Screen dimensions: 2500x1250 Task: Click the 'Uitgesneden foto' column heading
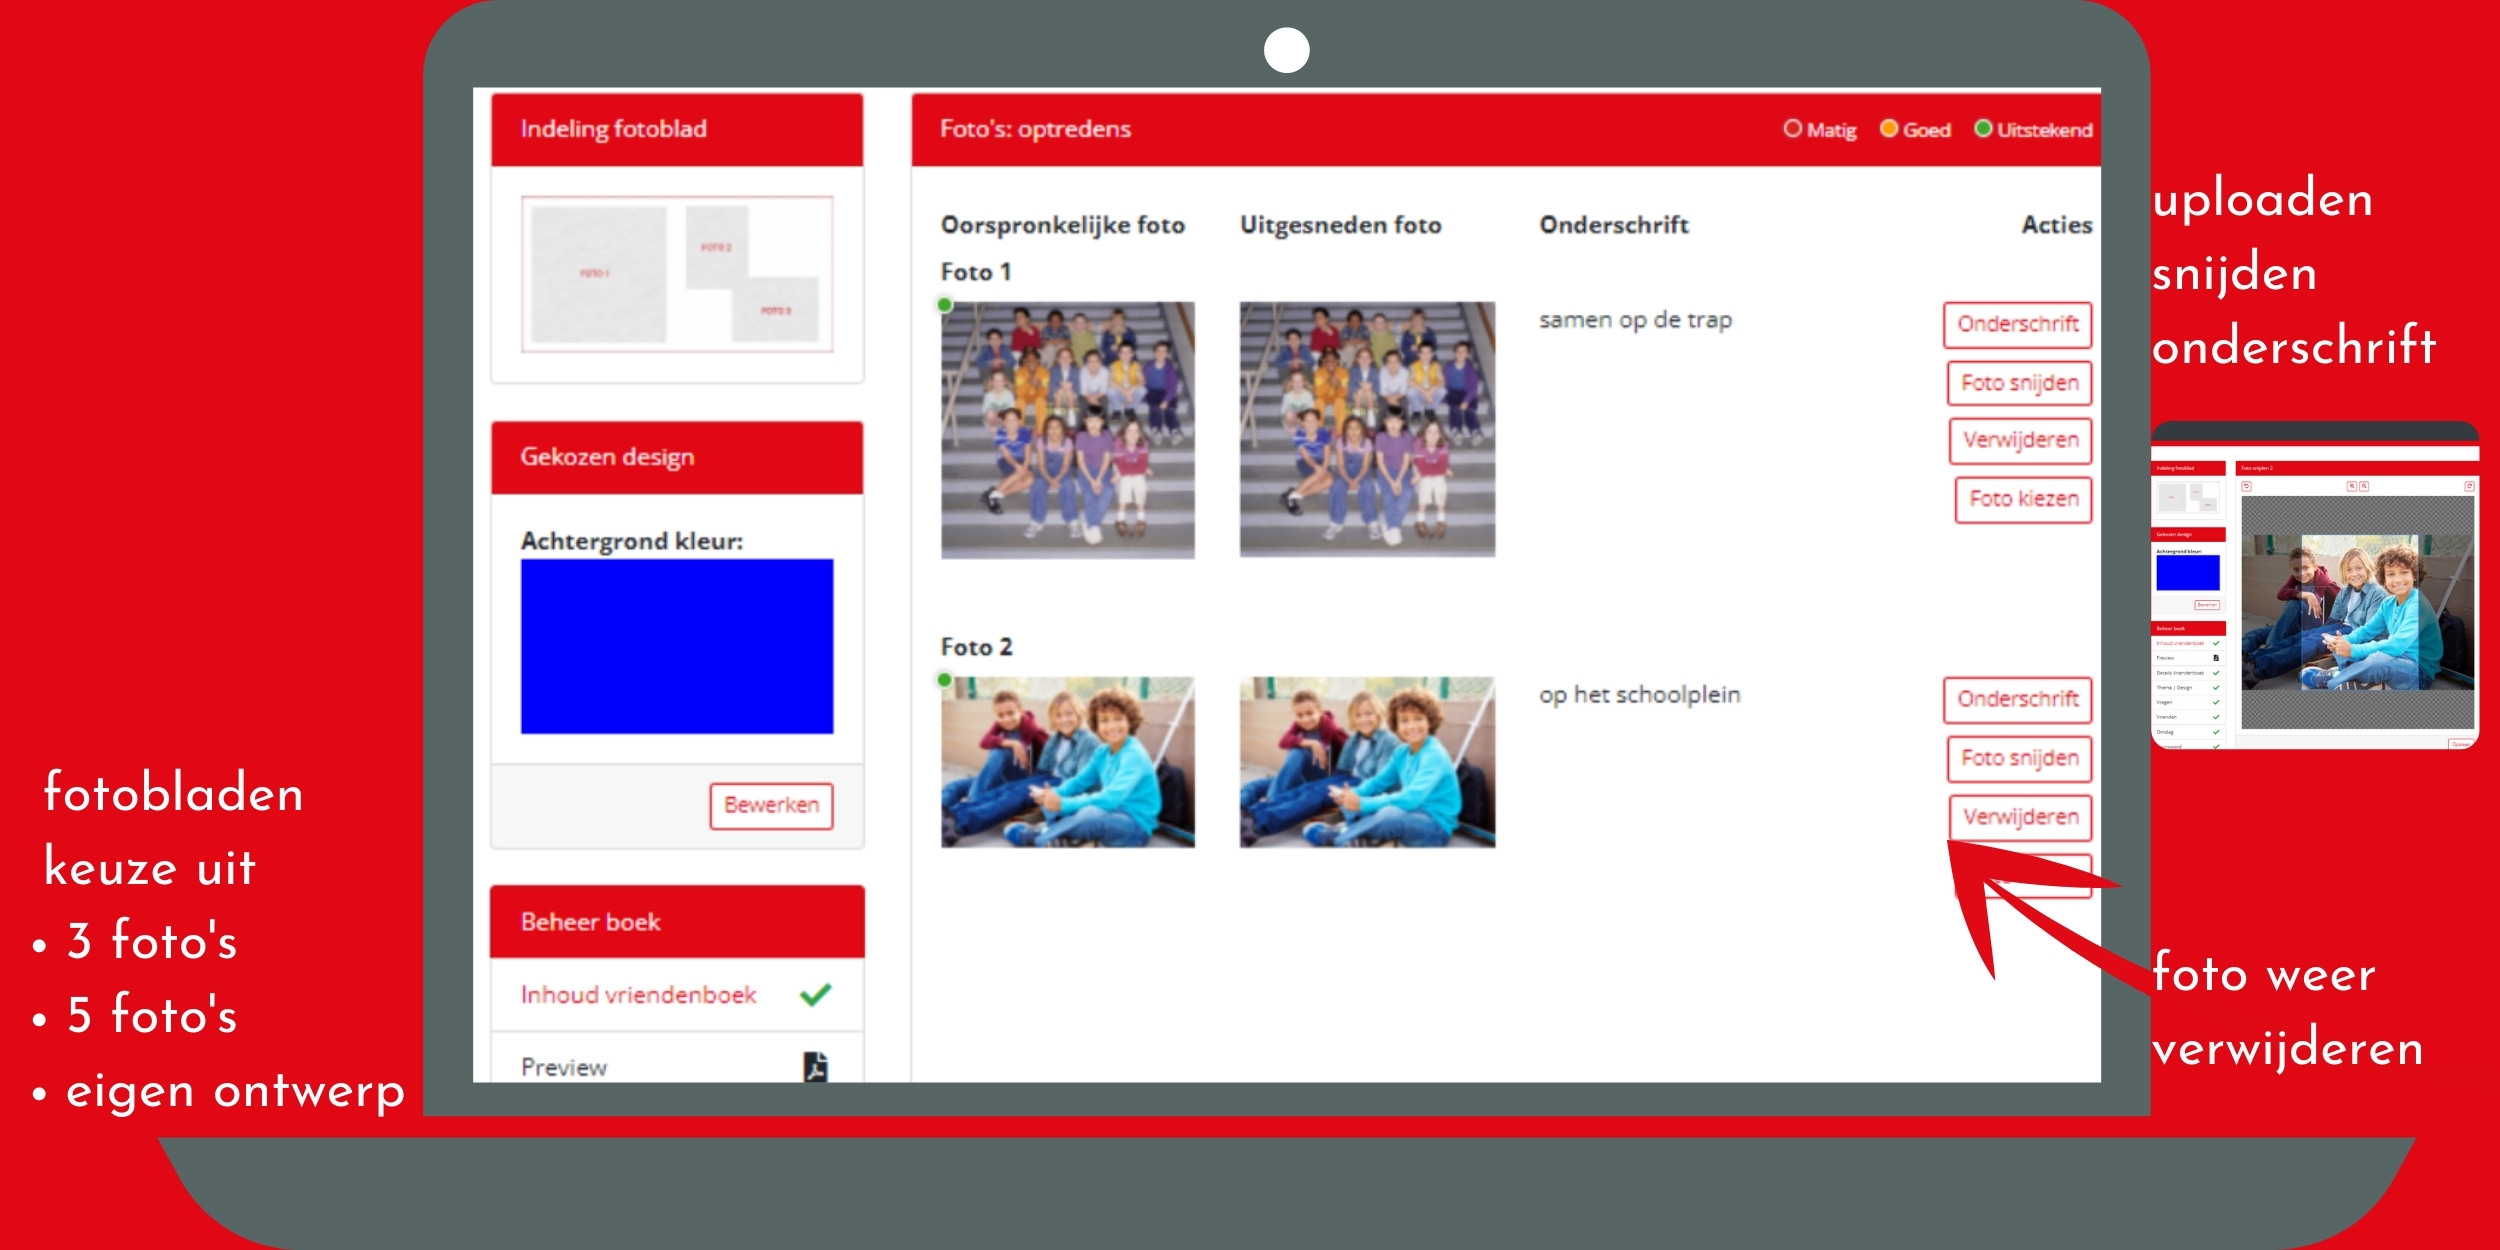(1341, 225)
